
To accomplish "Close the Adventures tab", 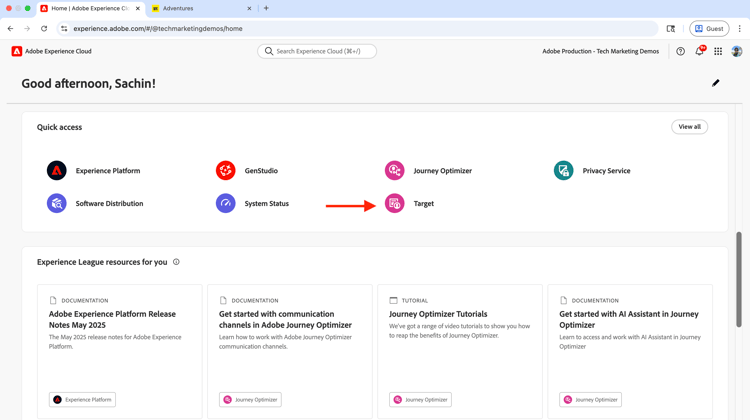I will click(x=249, y=9).
